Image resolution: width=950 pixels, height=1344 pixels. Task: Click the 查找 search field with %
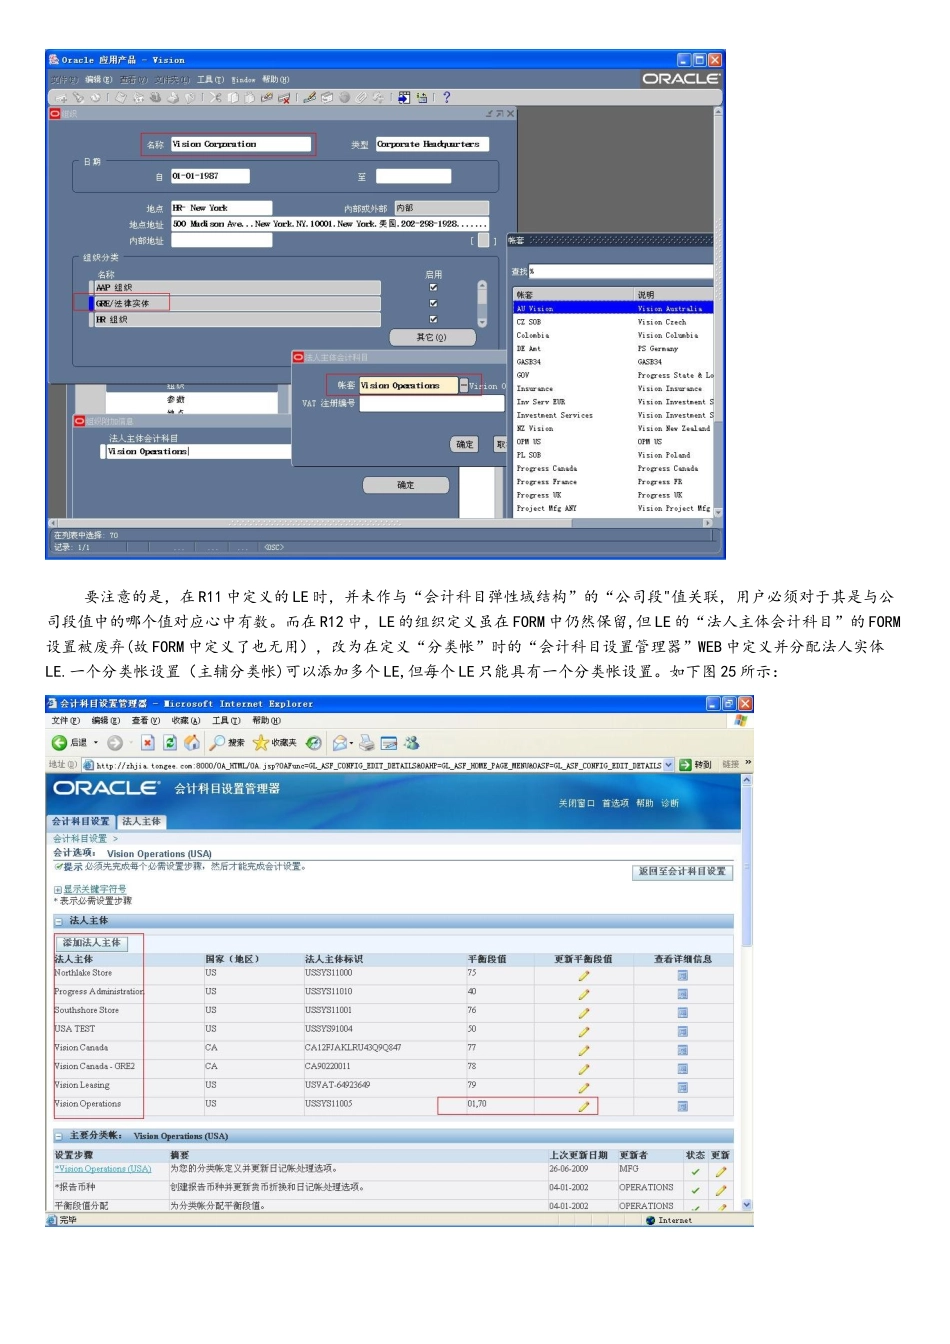(620, 271)
